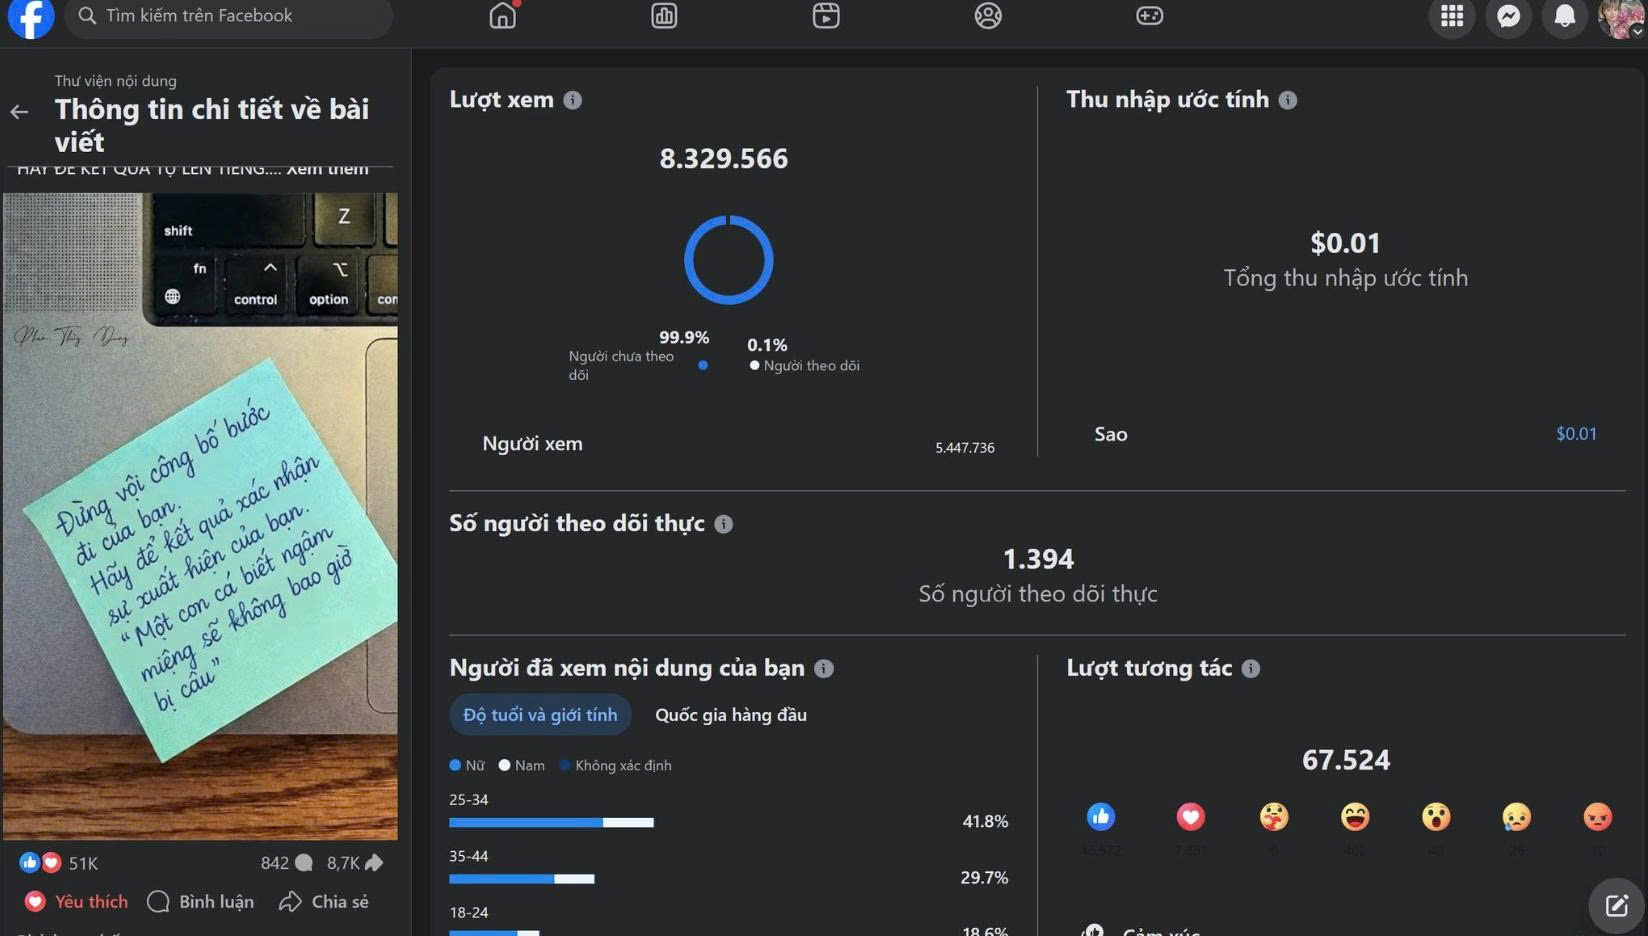Select the Độ tuổi và giới tính tab
Viewport: 1648px width, 936px height.
click(x=540, y=715)
